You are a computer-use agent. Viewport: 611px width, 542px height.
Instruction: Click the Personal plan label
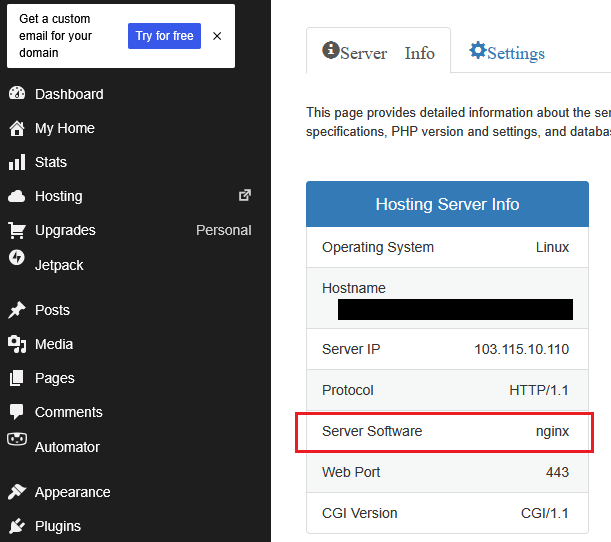(224, 230)
